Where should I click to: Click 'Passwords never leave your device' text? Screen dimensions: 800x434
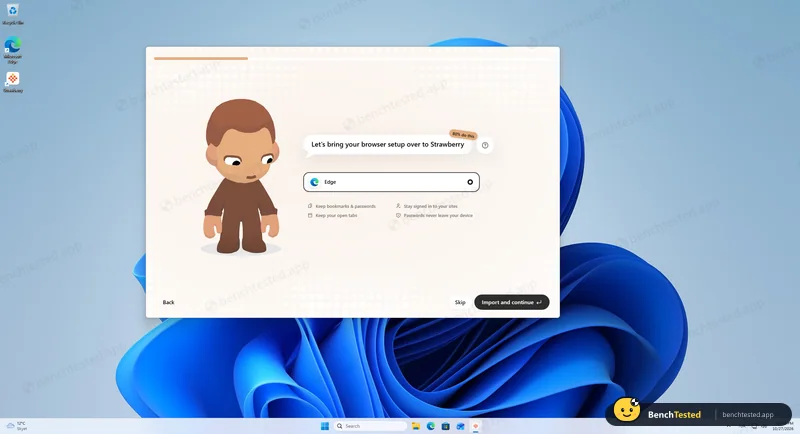438,216
